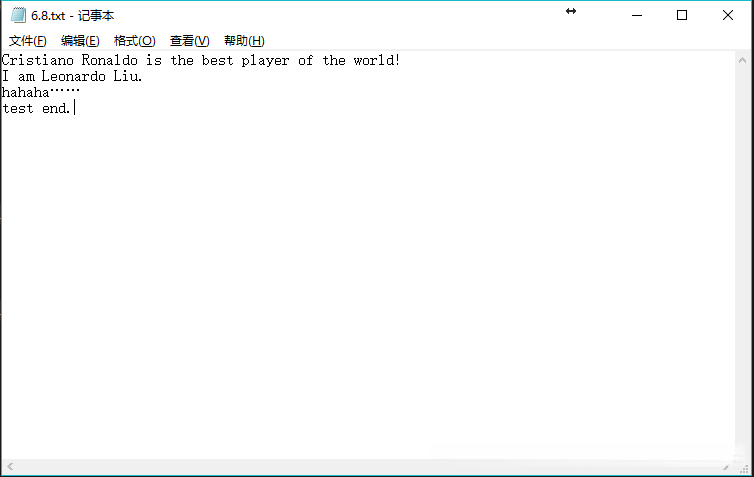The width and height of the screenshot is (754, 477).
Task: Click the title text "6.8.txt - 记事本"
Action: click(x=73, y=16)
